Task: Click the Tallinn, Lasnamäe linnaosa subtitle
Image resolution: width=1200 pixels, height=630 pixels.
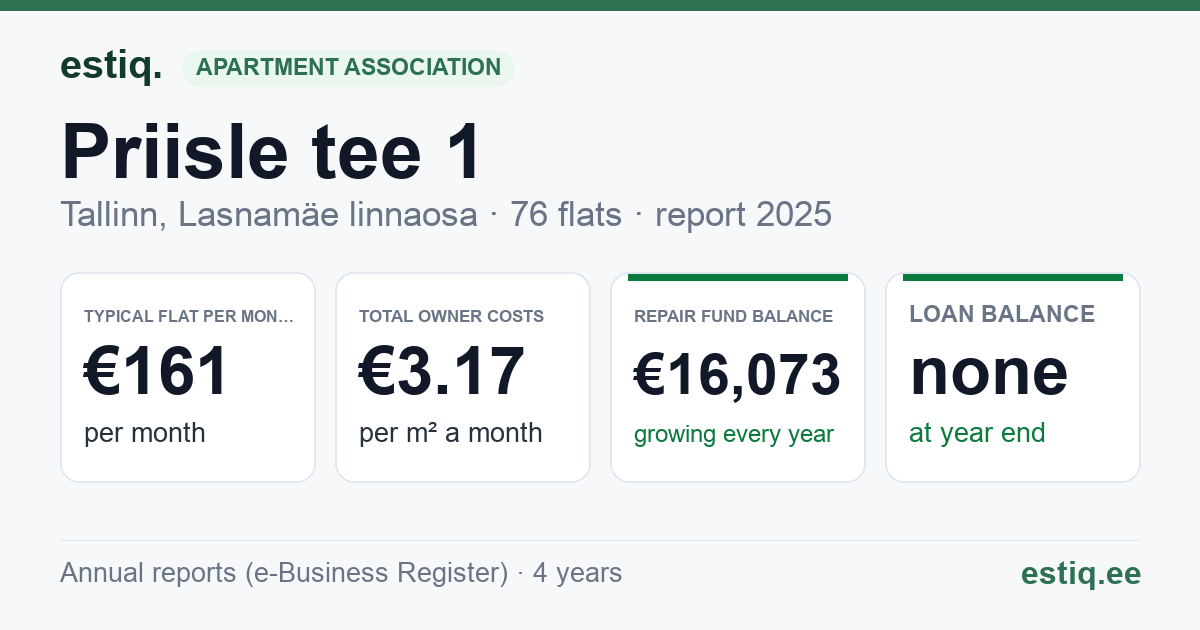Action: pyautogui.click(x=269, y=214)
